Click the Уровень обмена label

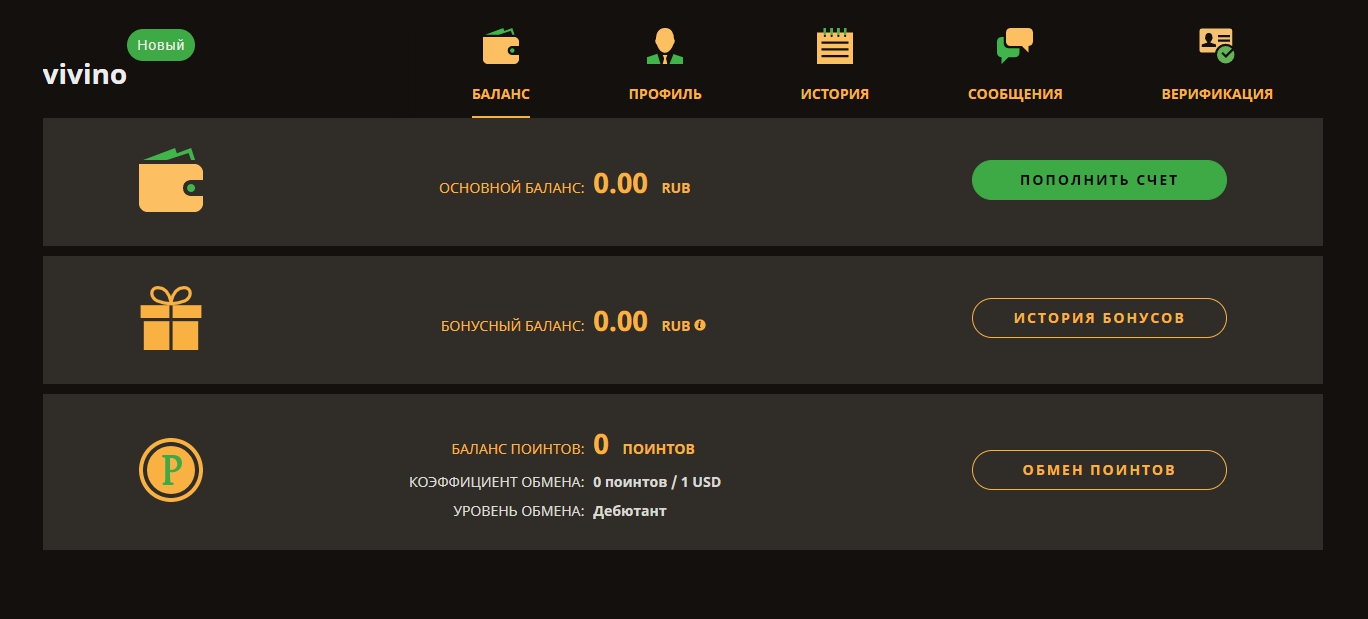(x=519, y=511)
